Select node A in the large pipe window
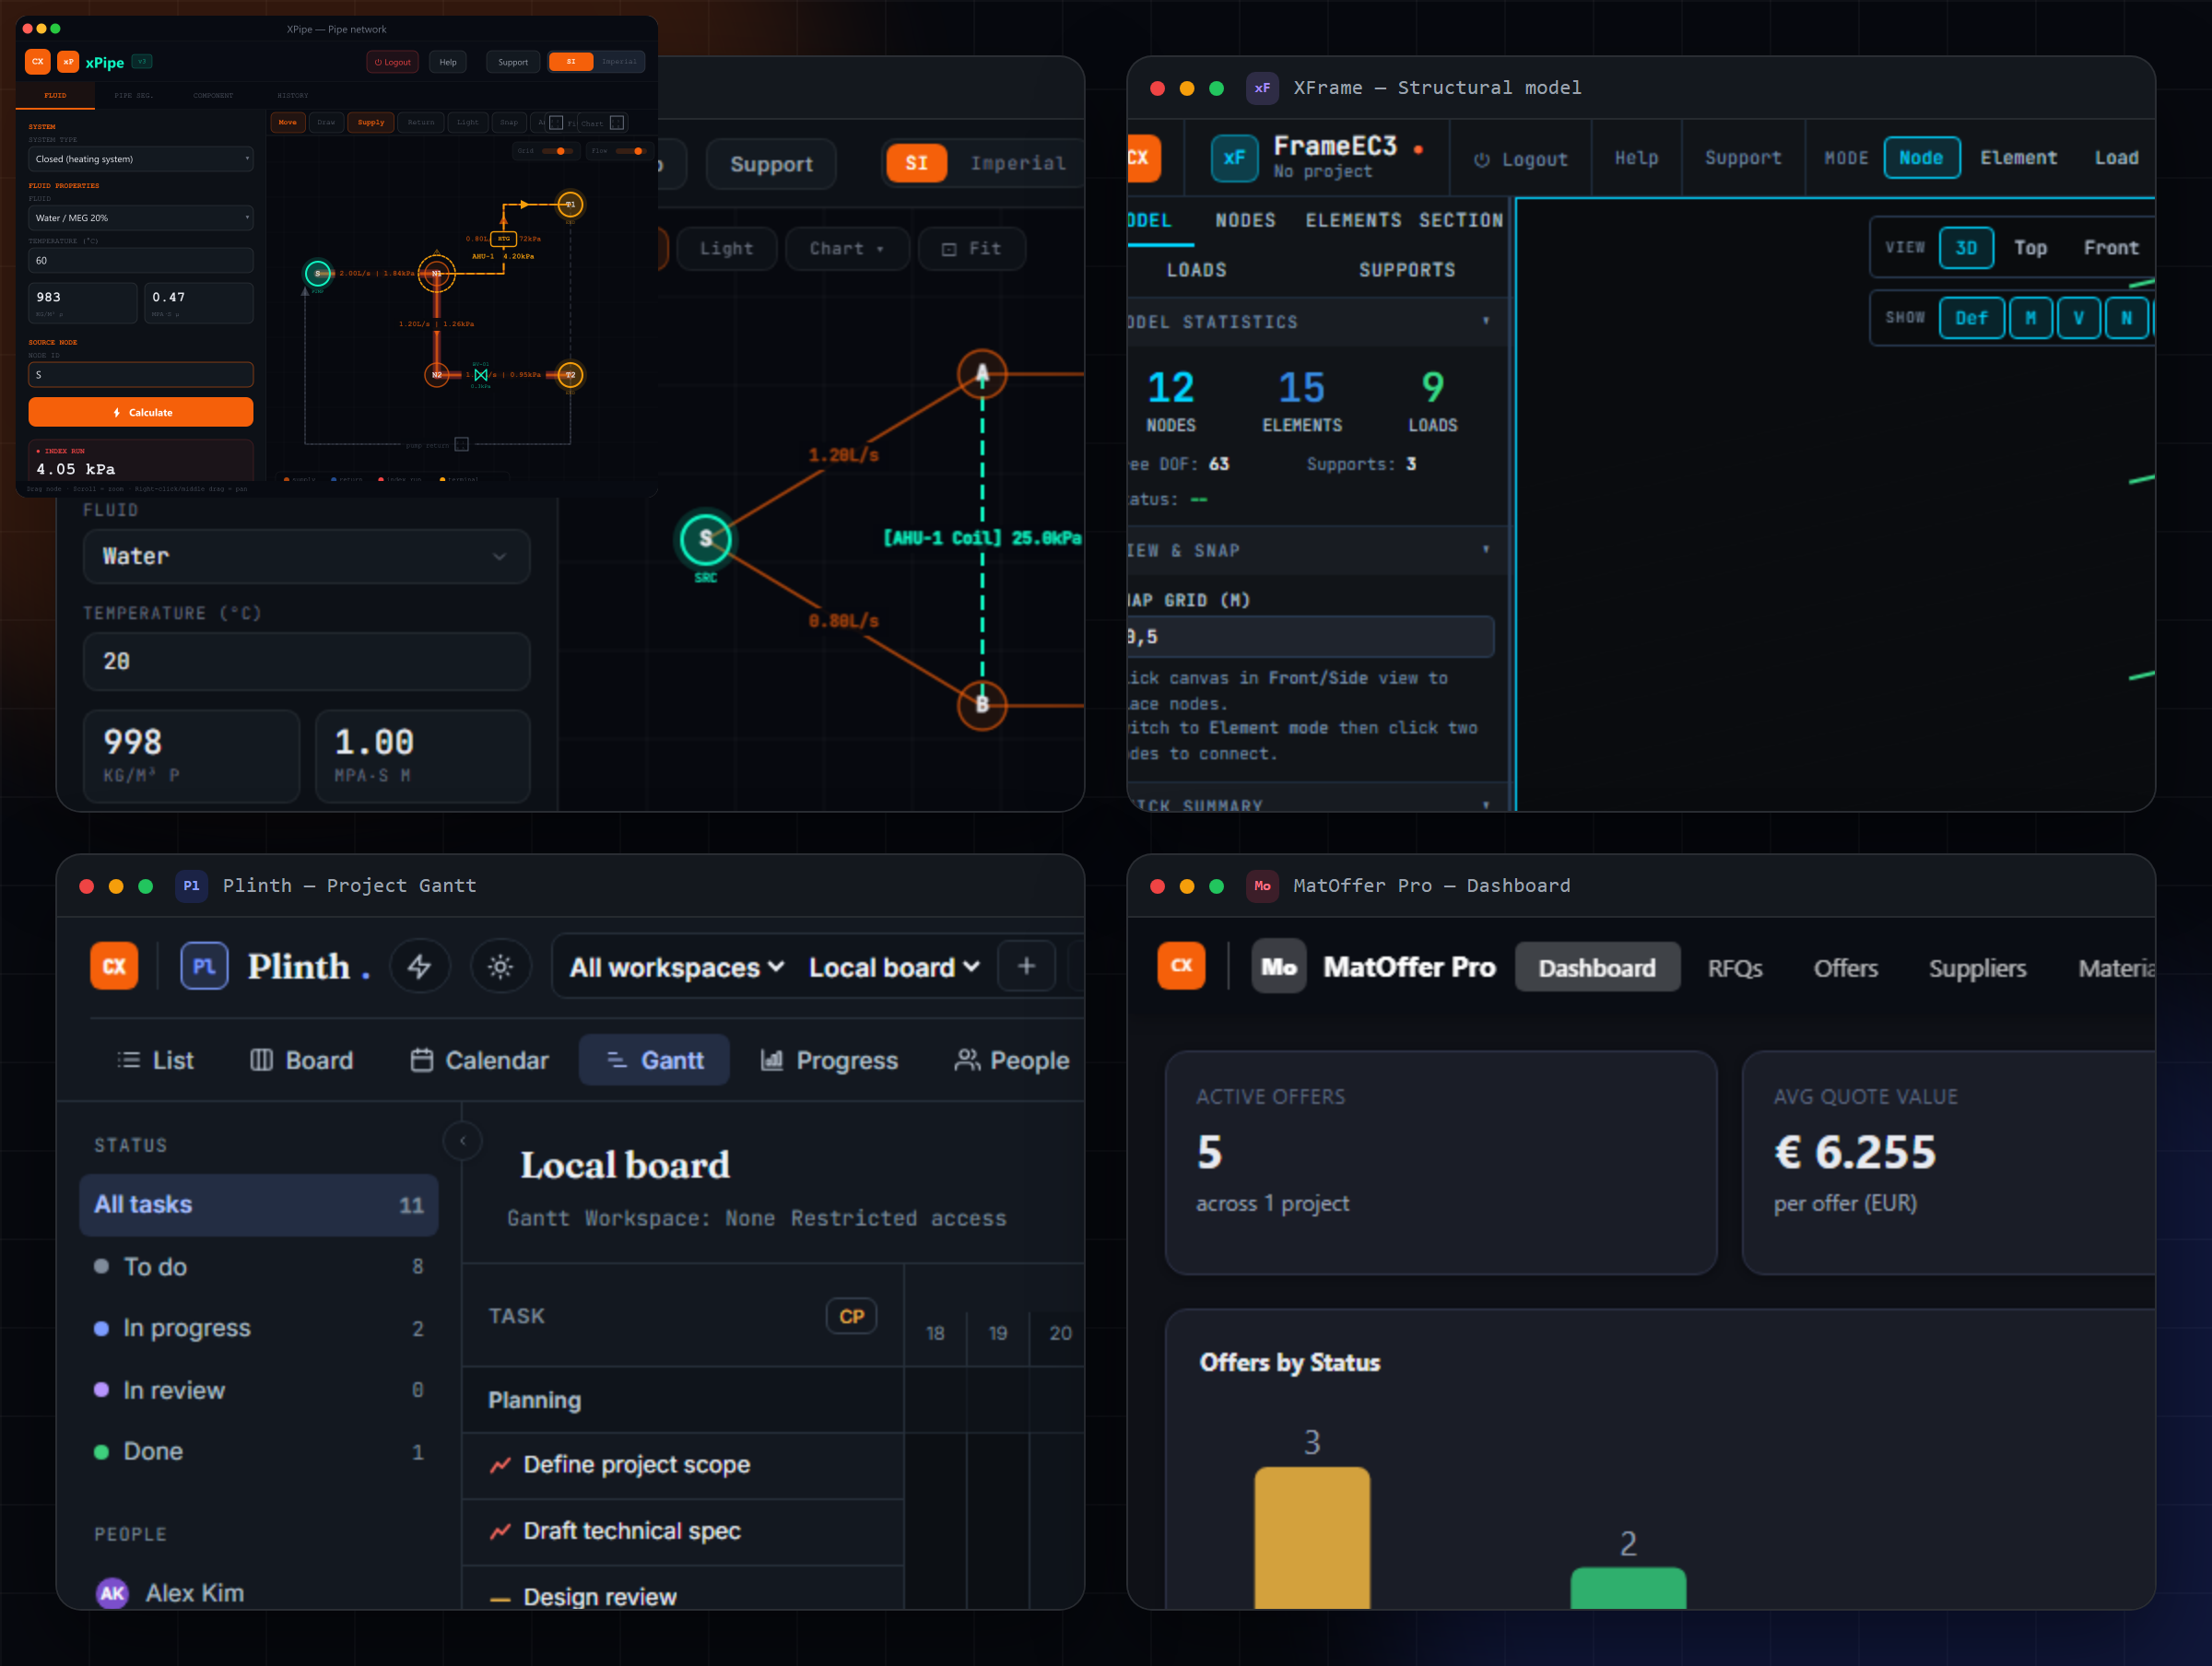The height and width of the screenshot is (1666, 2212). (x=982, y=375)
